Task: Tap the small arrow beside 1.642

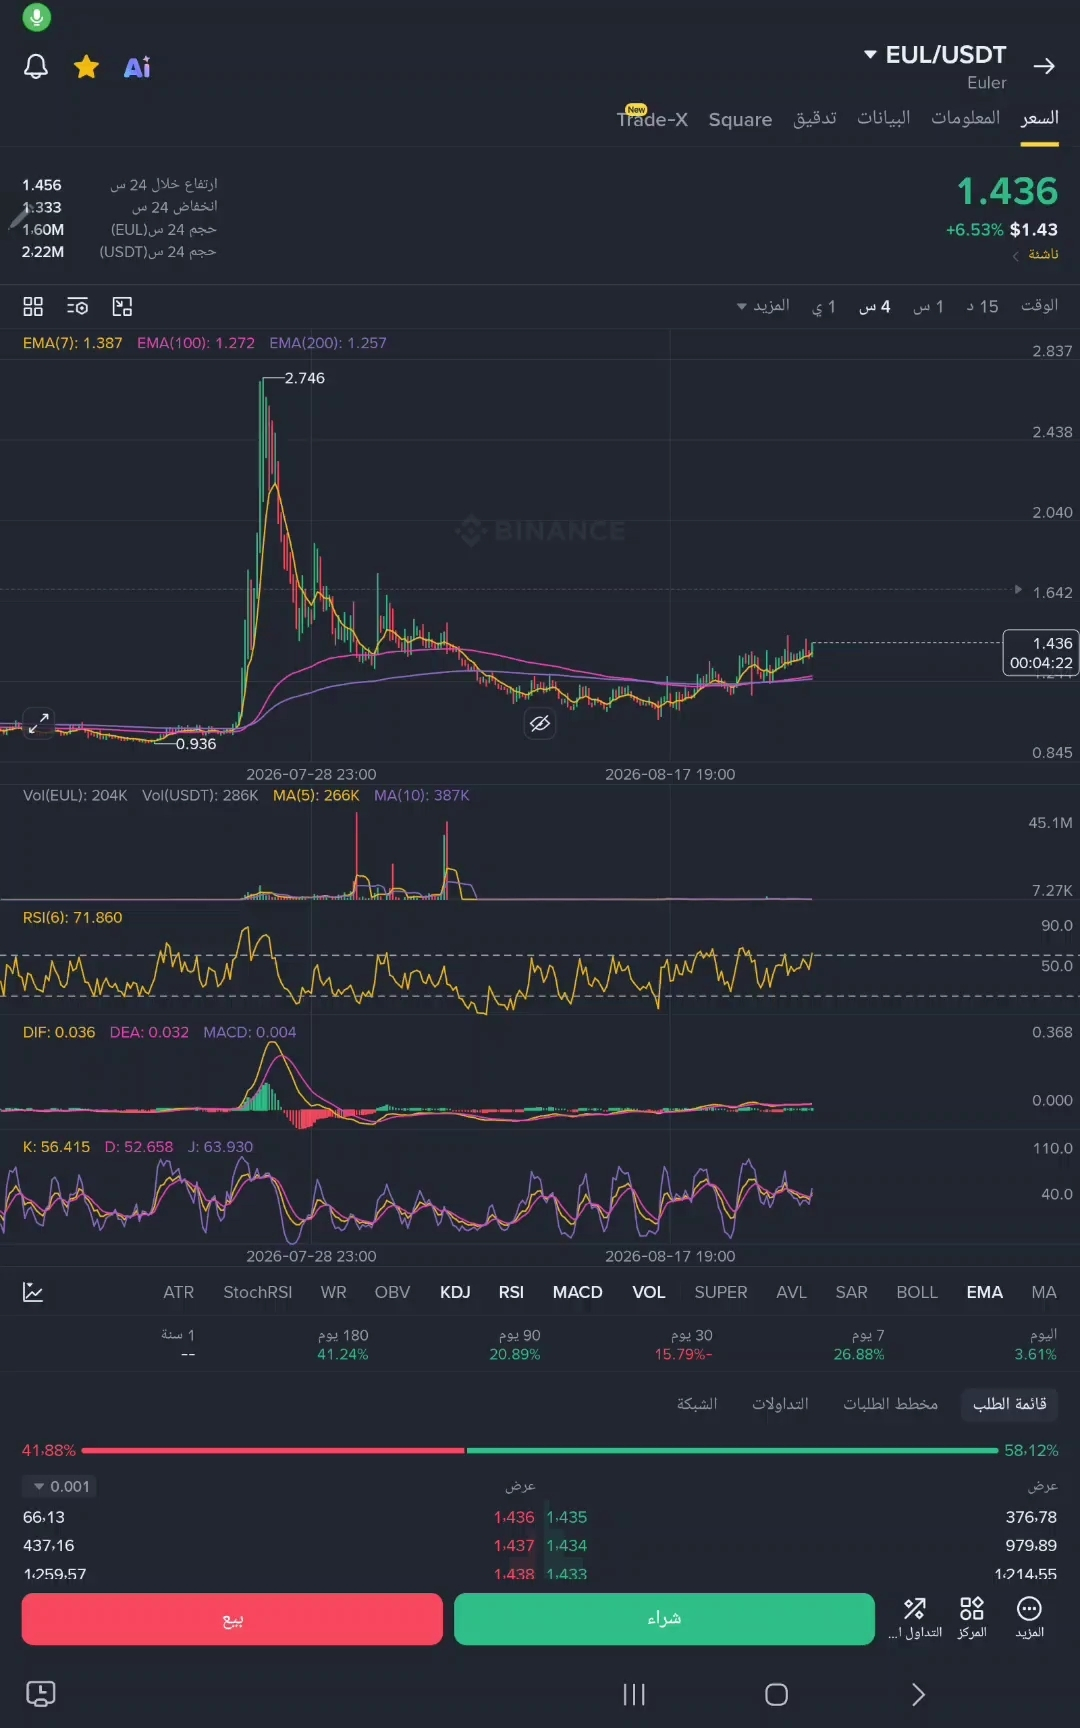Action: coord(1018,590)
